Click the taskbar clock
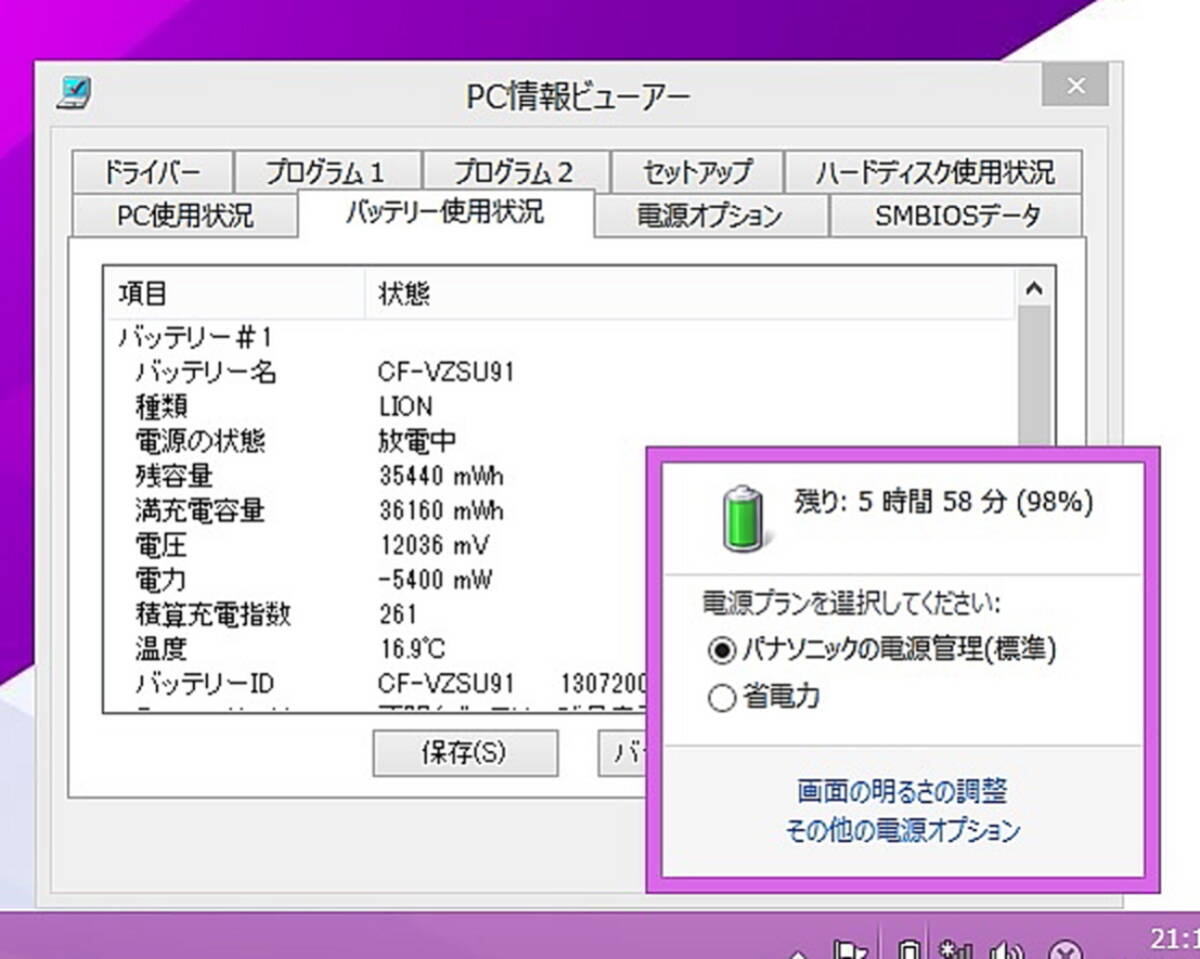 (x=1174, y=940)
